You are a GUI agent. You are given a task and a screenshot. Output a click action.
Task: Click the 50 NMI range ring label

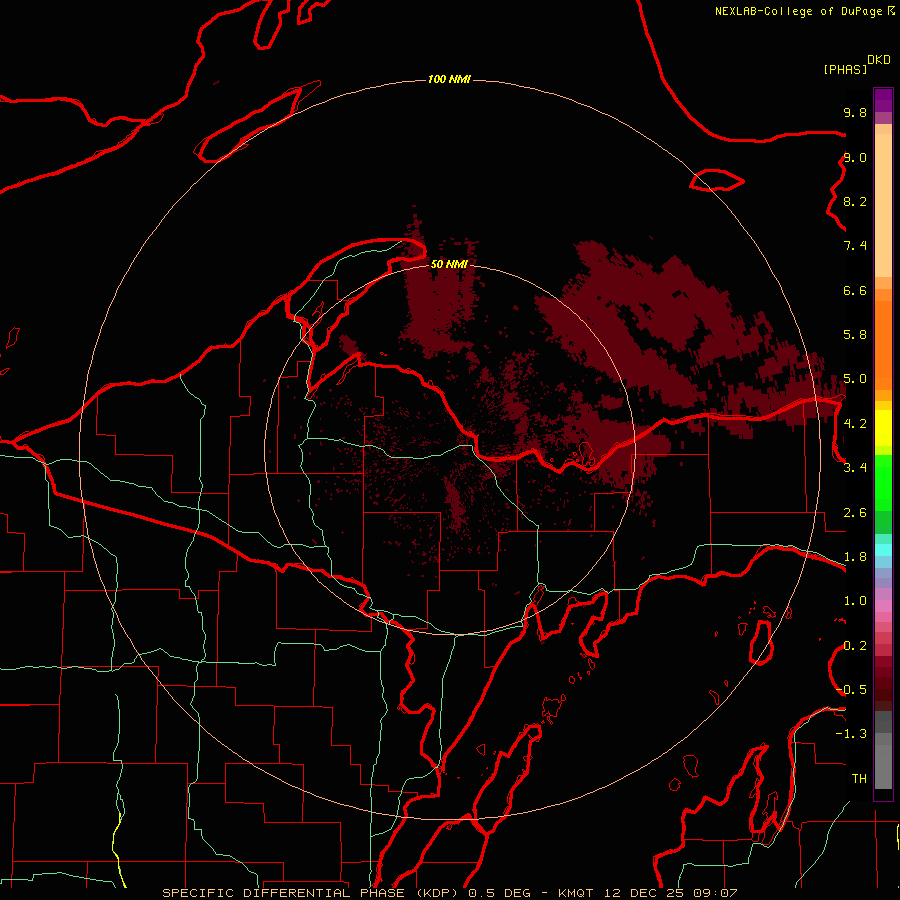[x=449, y=264]
